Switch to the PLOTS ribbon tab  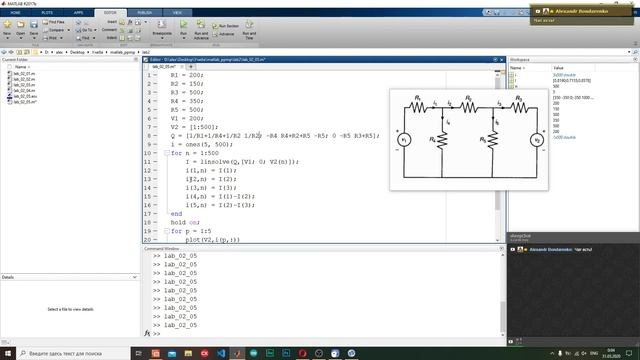tap(47, 13)
